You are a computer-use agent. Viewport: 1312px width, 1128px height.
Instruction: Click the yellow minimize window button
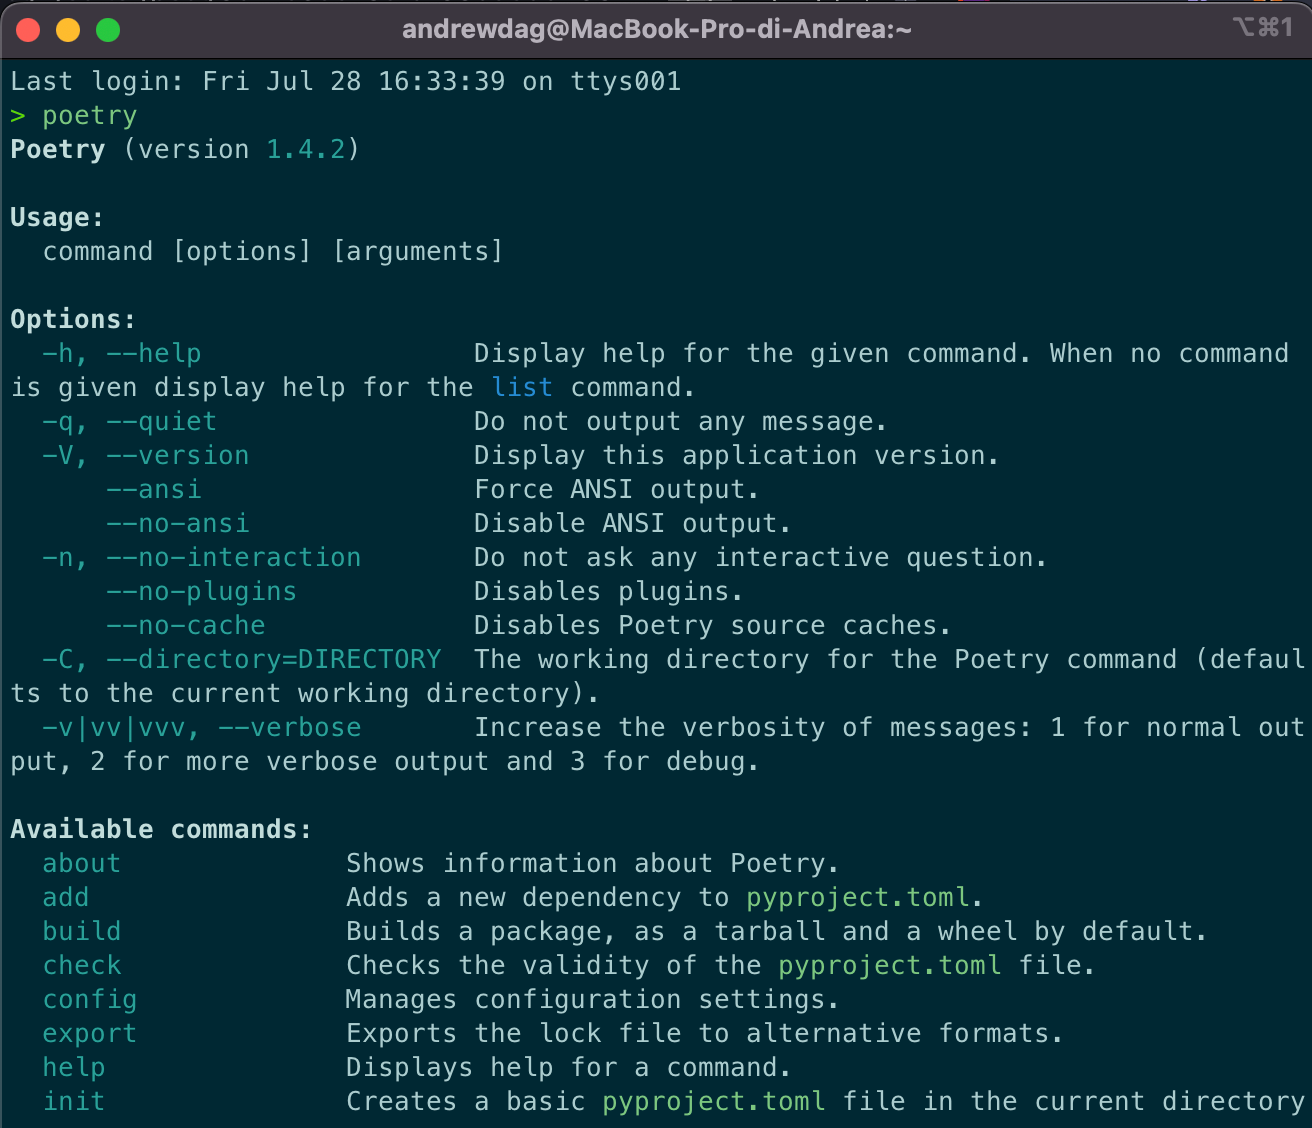pos(68,30)
